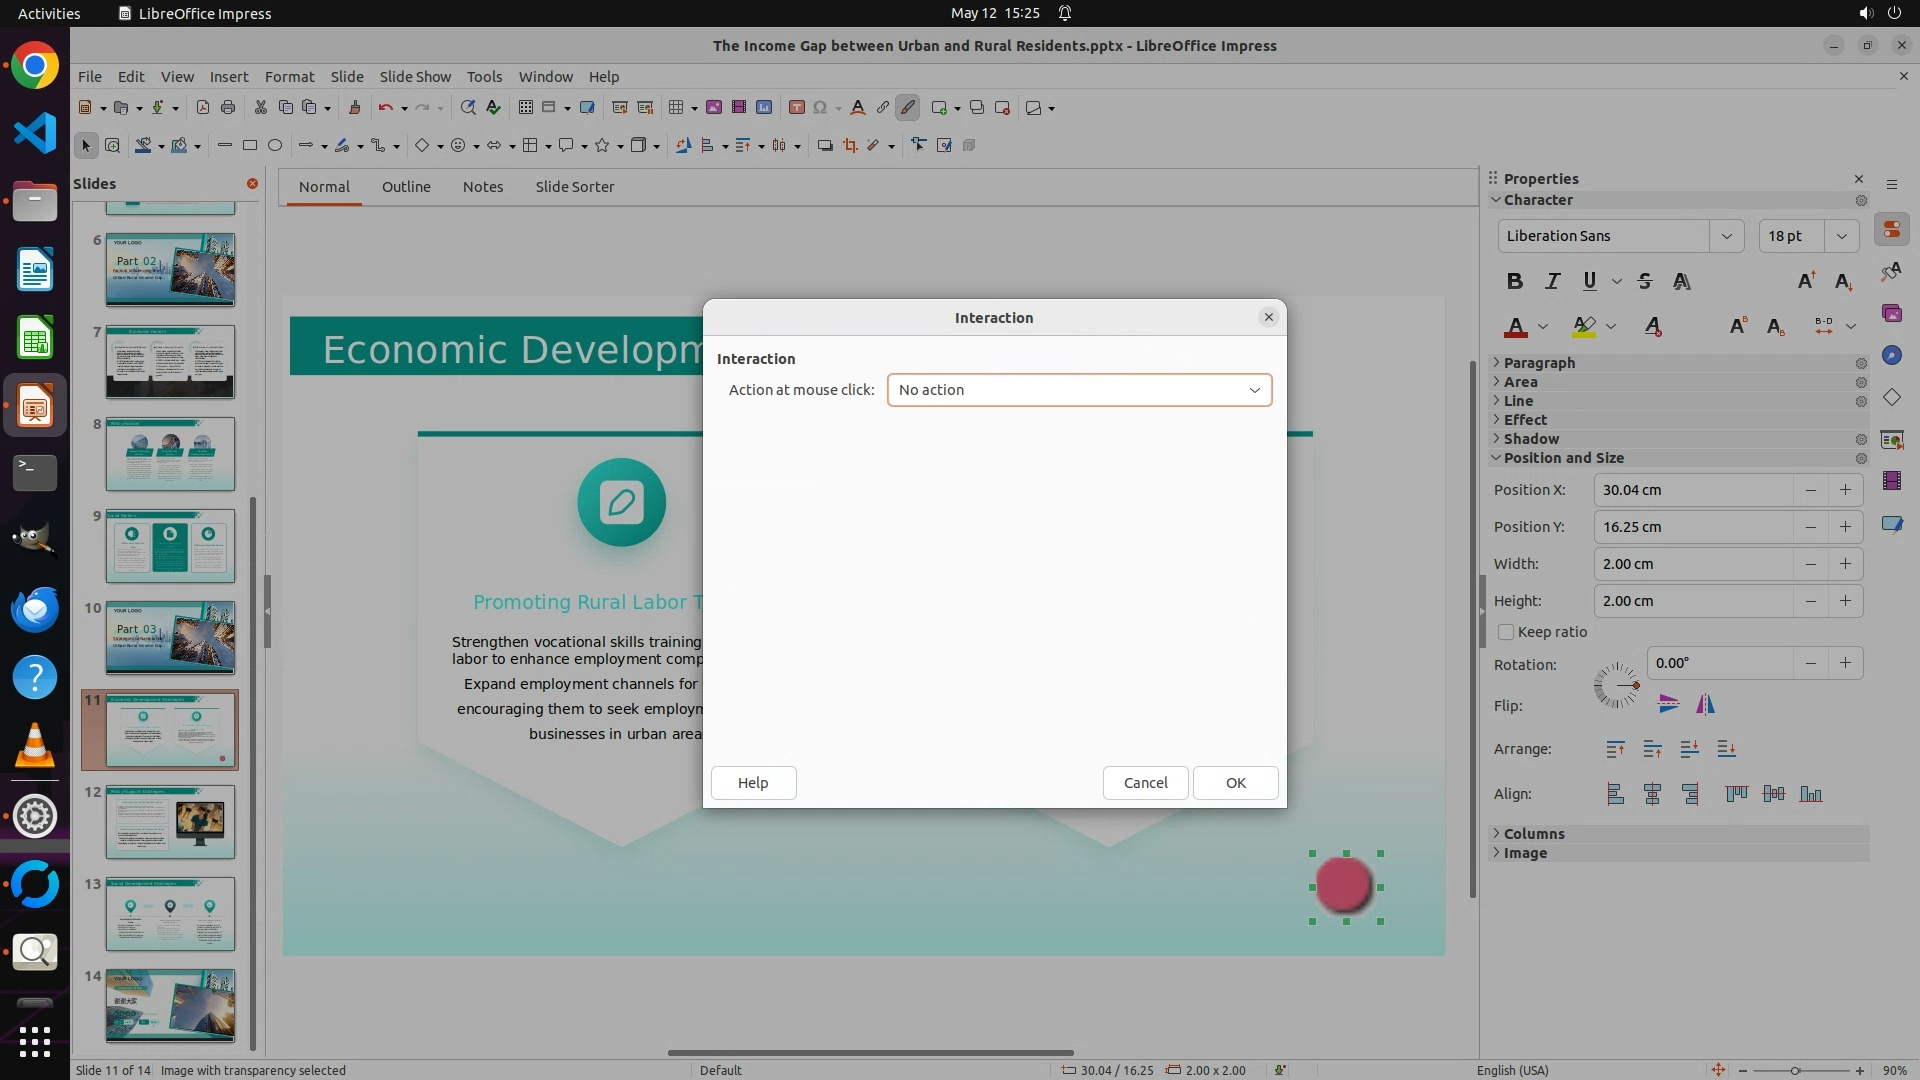Toggle text Shadow icon in Character panel
The width and height of the screenshot is (1920, 1080).
point(1682,281)
